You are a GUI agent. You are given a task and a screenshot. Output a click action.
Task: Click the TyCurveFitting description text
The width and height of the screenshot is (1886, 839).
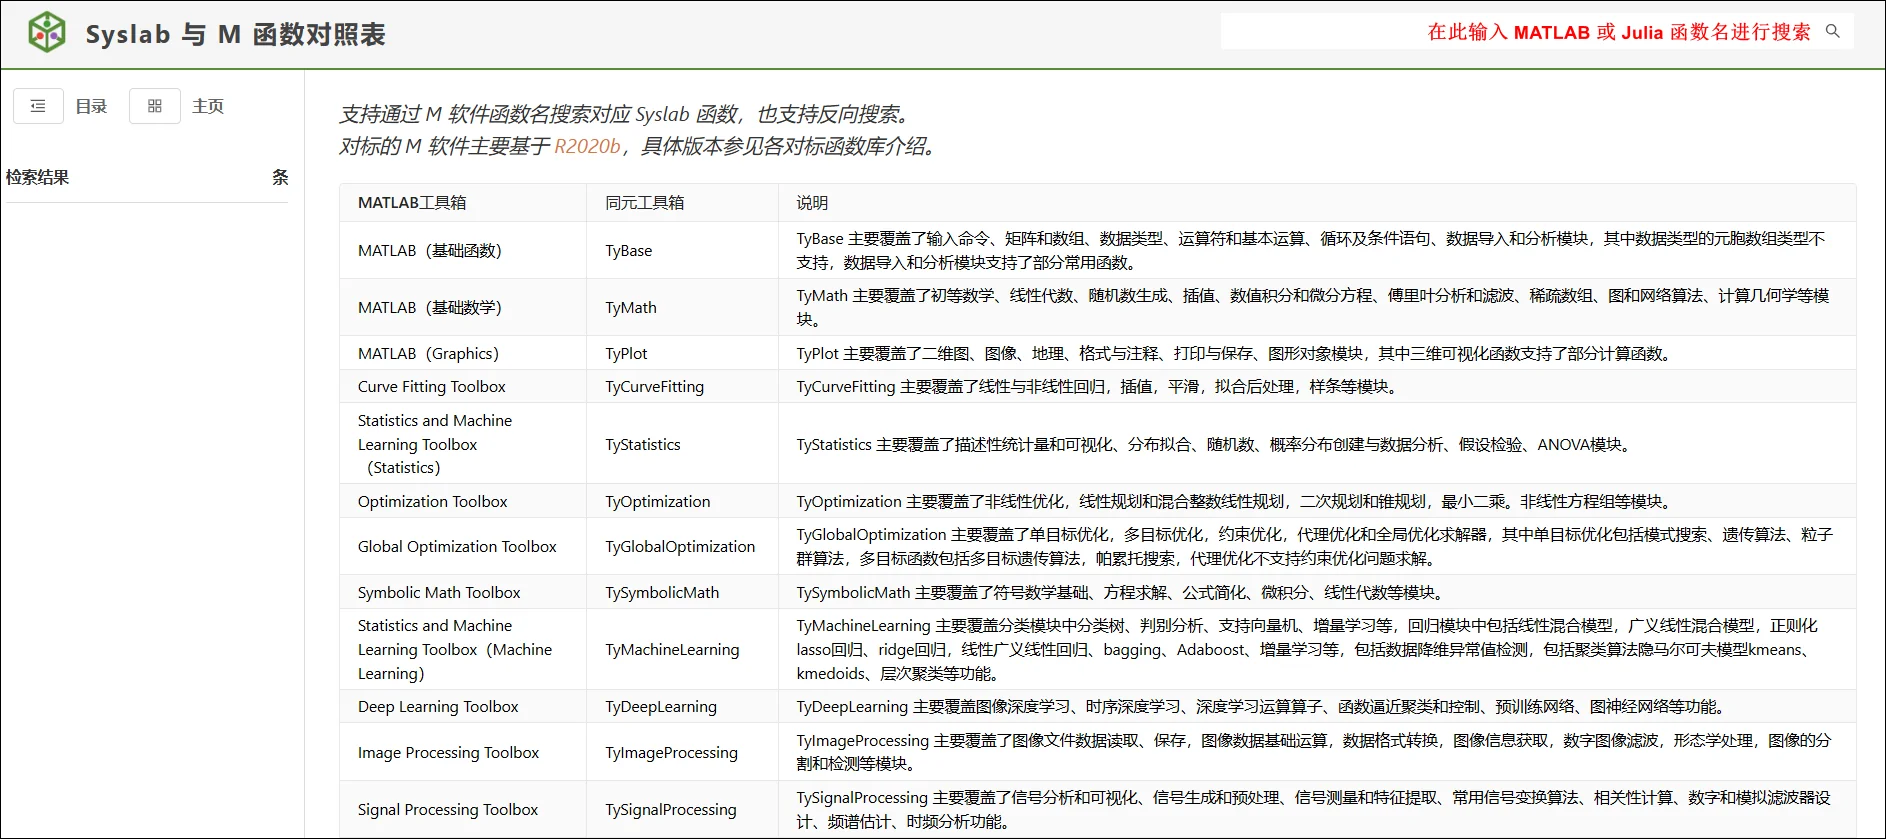pos(1100,386)
